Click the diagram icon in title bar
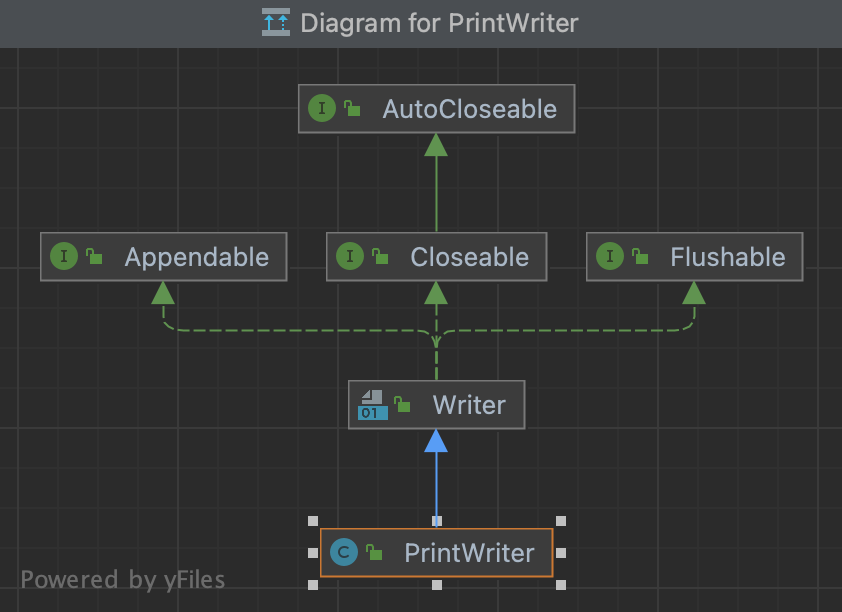The height and width of the screenshot is (612, 842). pos(276,22)
